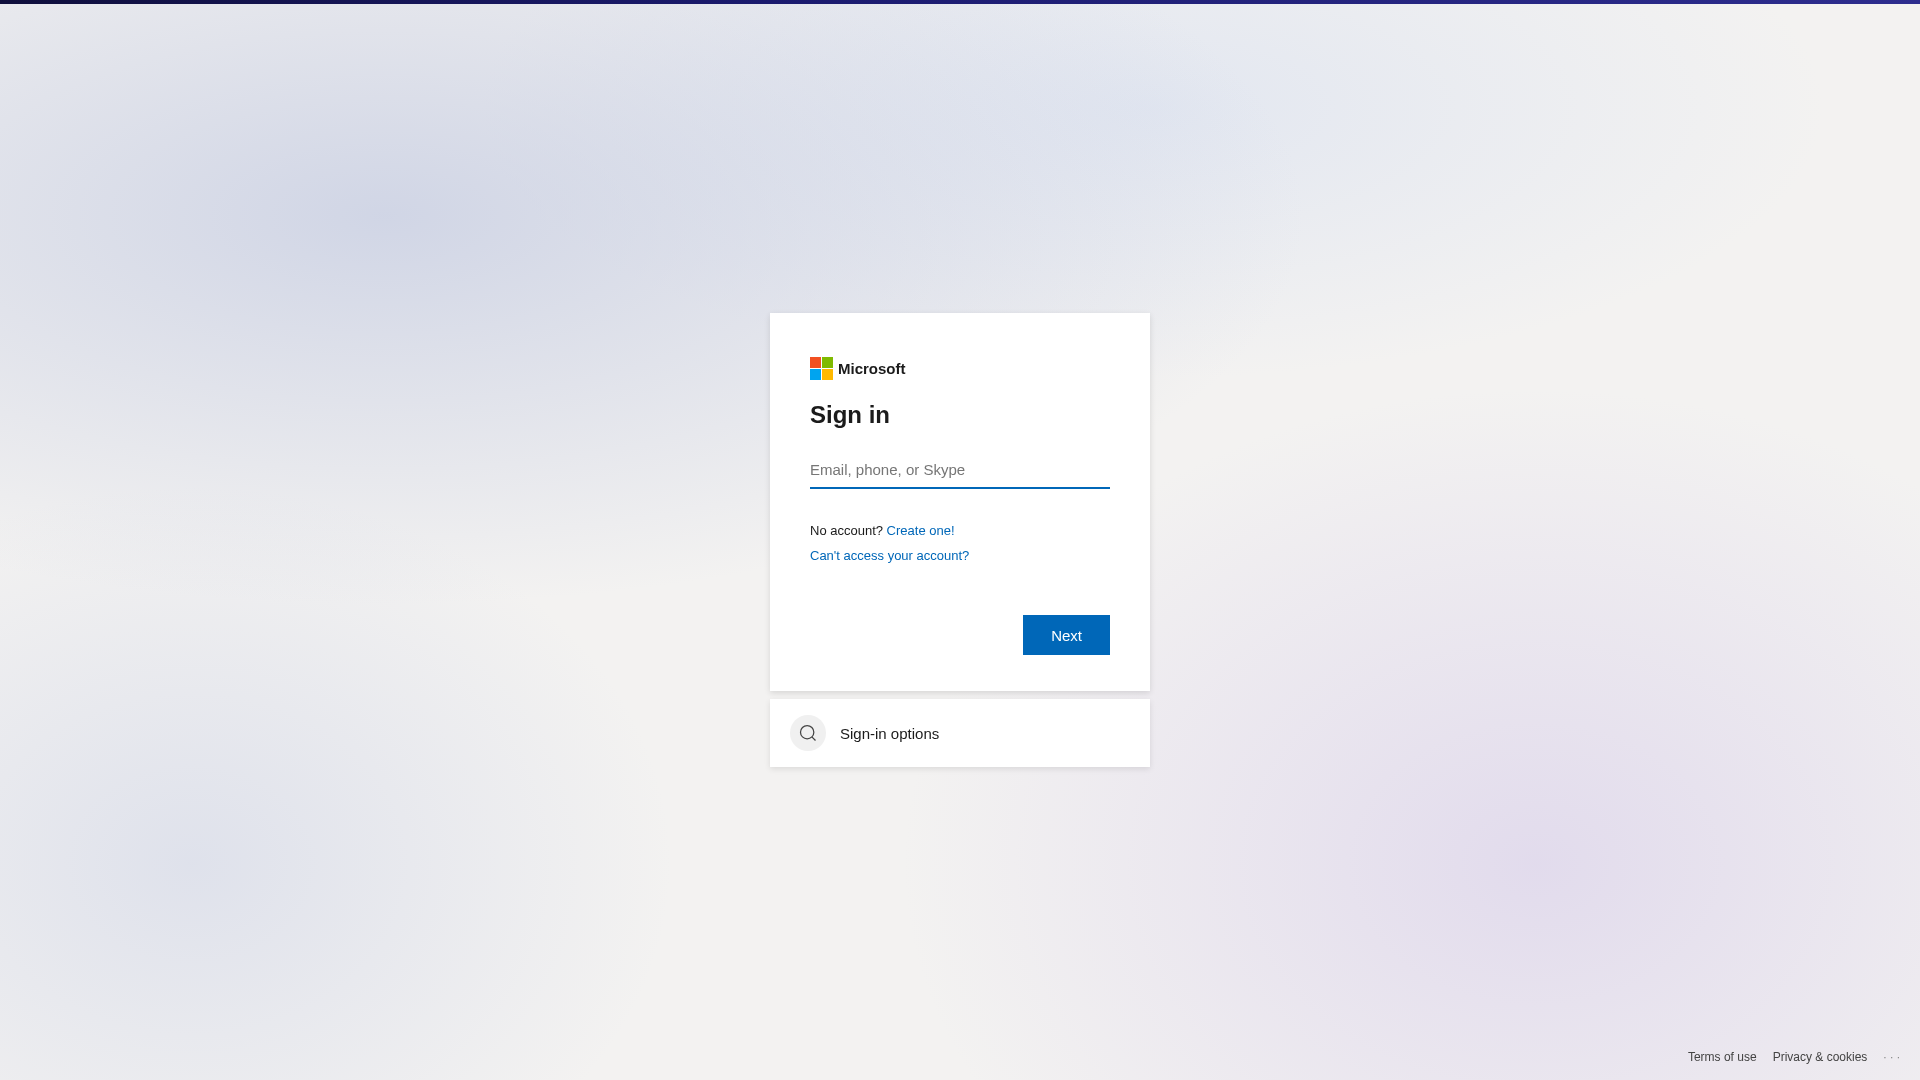Open Sign-in options text label
The height and width of the screenshot is (1080, 1920).
pyautogui.click(x=889, y=734)
